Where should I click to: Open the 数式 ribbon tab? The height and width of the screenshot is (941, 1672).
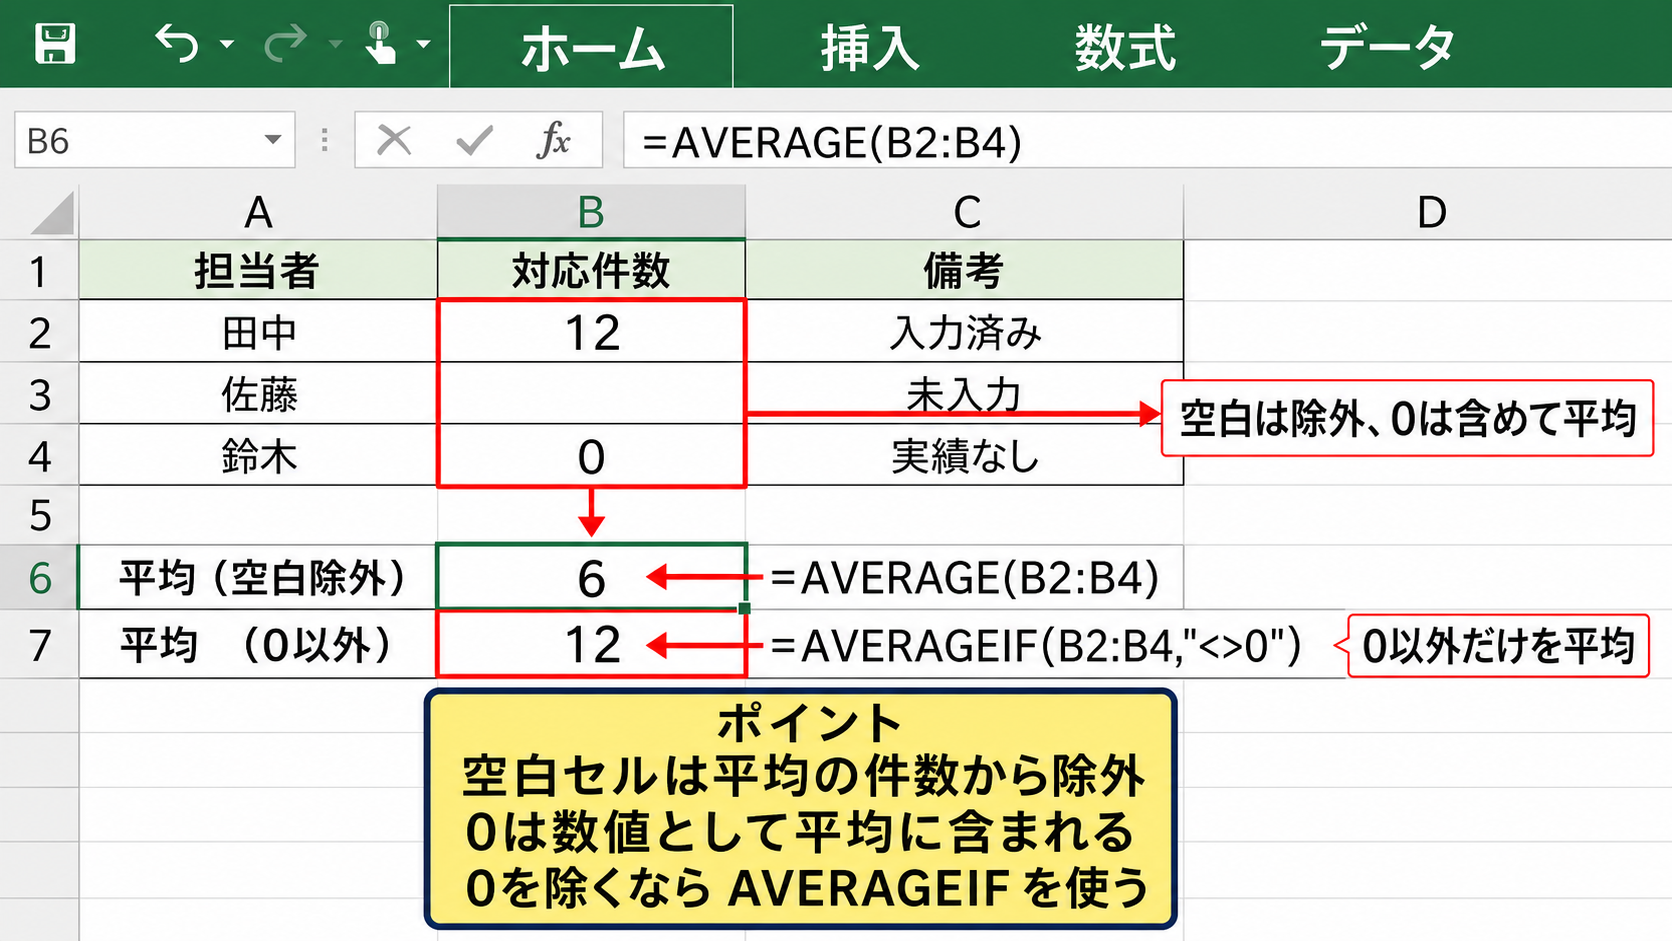pyautogui.click(x=1125, y=47)
